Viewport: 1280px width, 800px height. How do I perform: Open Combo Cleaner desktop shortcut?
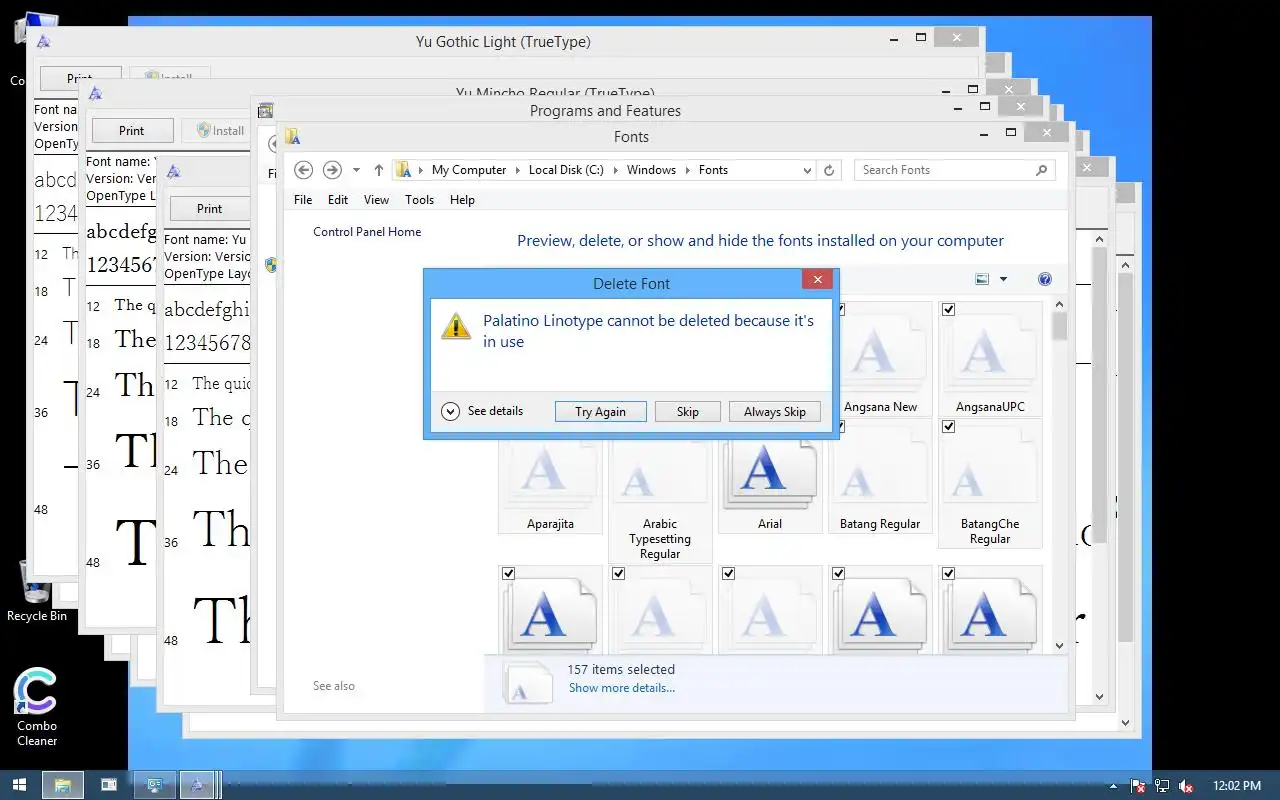(36, 707)
